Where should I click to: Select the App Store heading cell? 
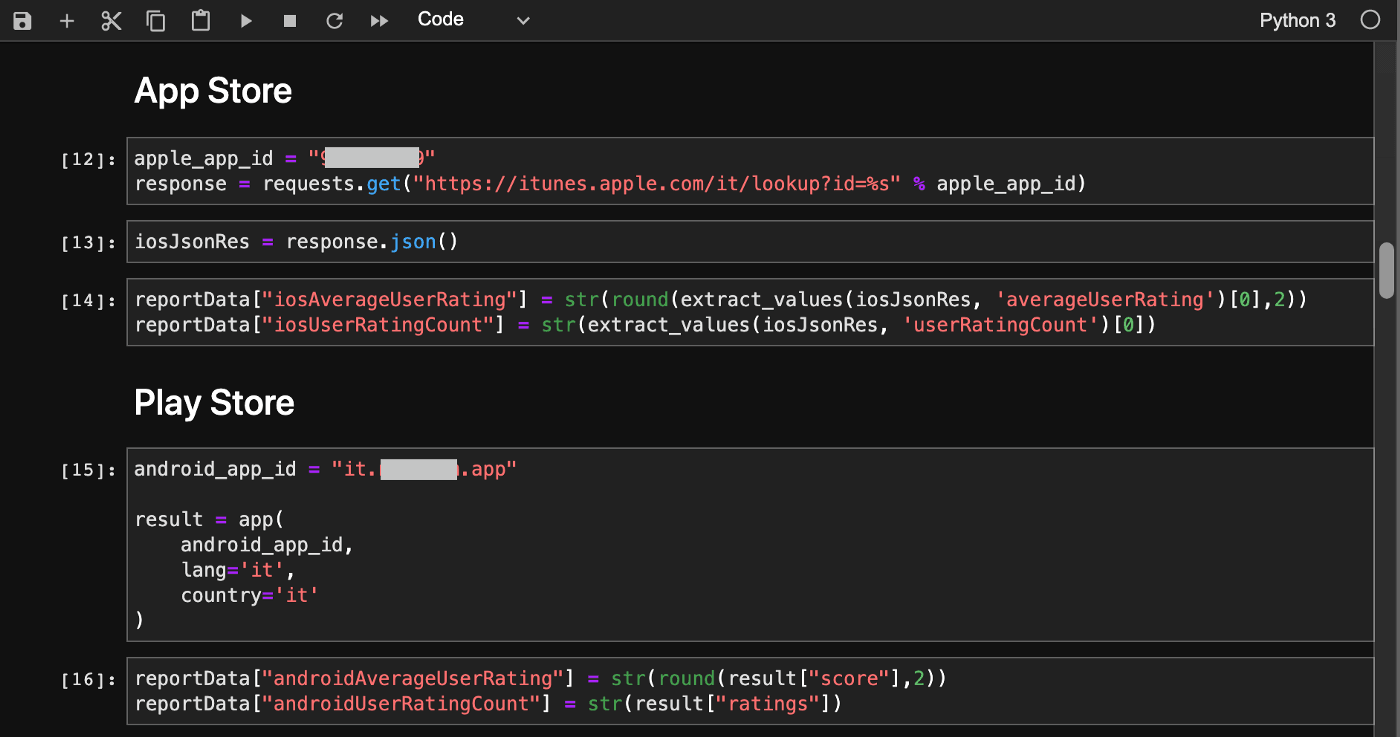(212, 91)
